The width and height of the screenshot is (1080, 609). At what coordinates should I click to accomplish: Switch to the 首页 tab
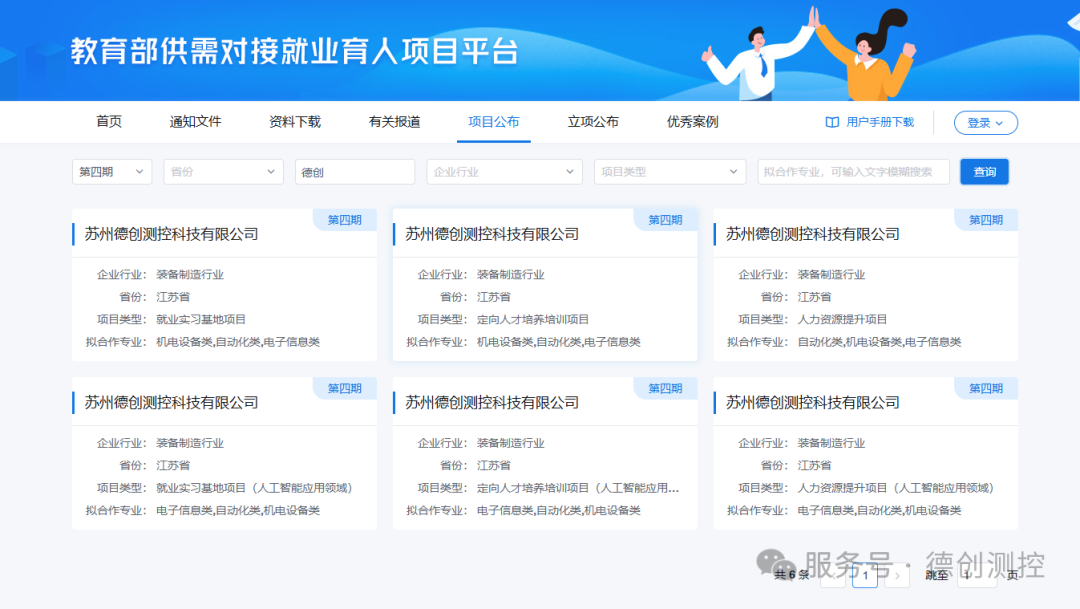[x=108, y=121]
